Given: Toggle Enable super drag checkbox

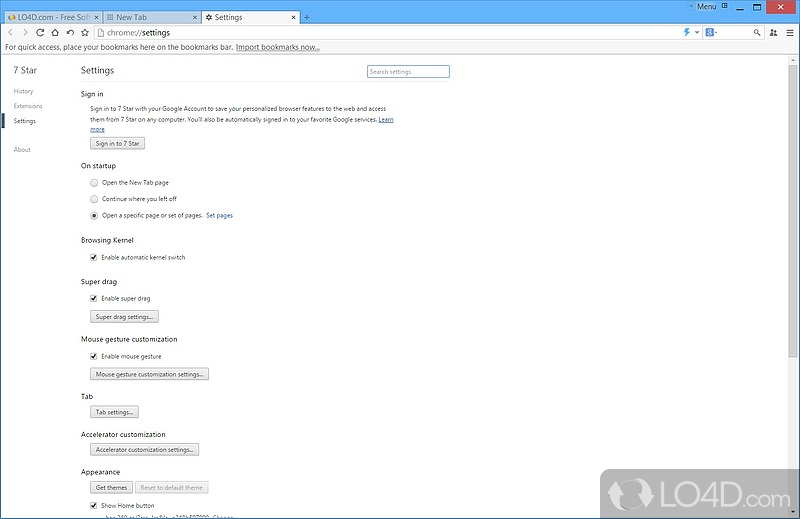Looking at the screenshot, I should coord(93,298).
